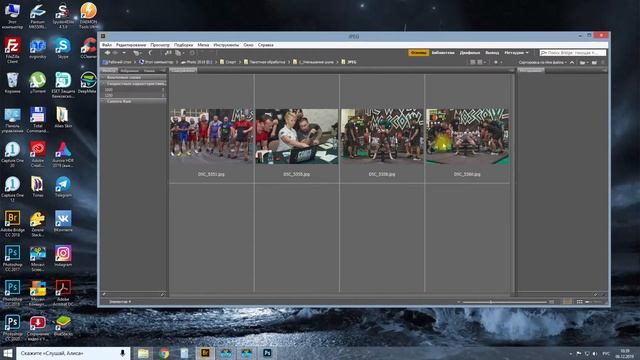The height and width of the screenshot is (360, 640).
Task: Switch to the Диафильм workspace
Action: [470, 53]
